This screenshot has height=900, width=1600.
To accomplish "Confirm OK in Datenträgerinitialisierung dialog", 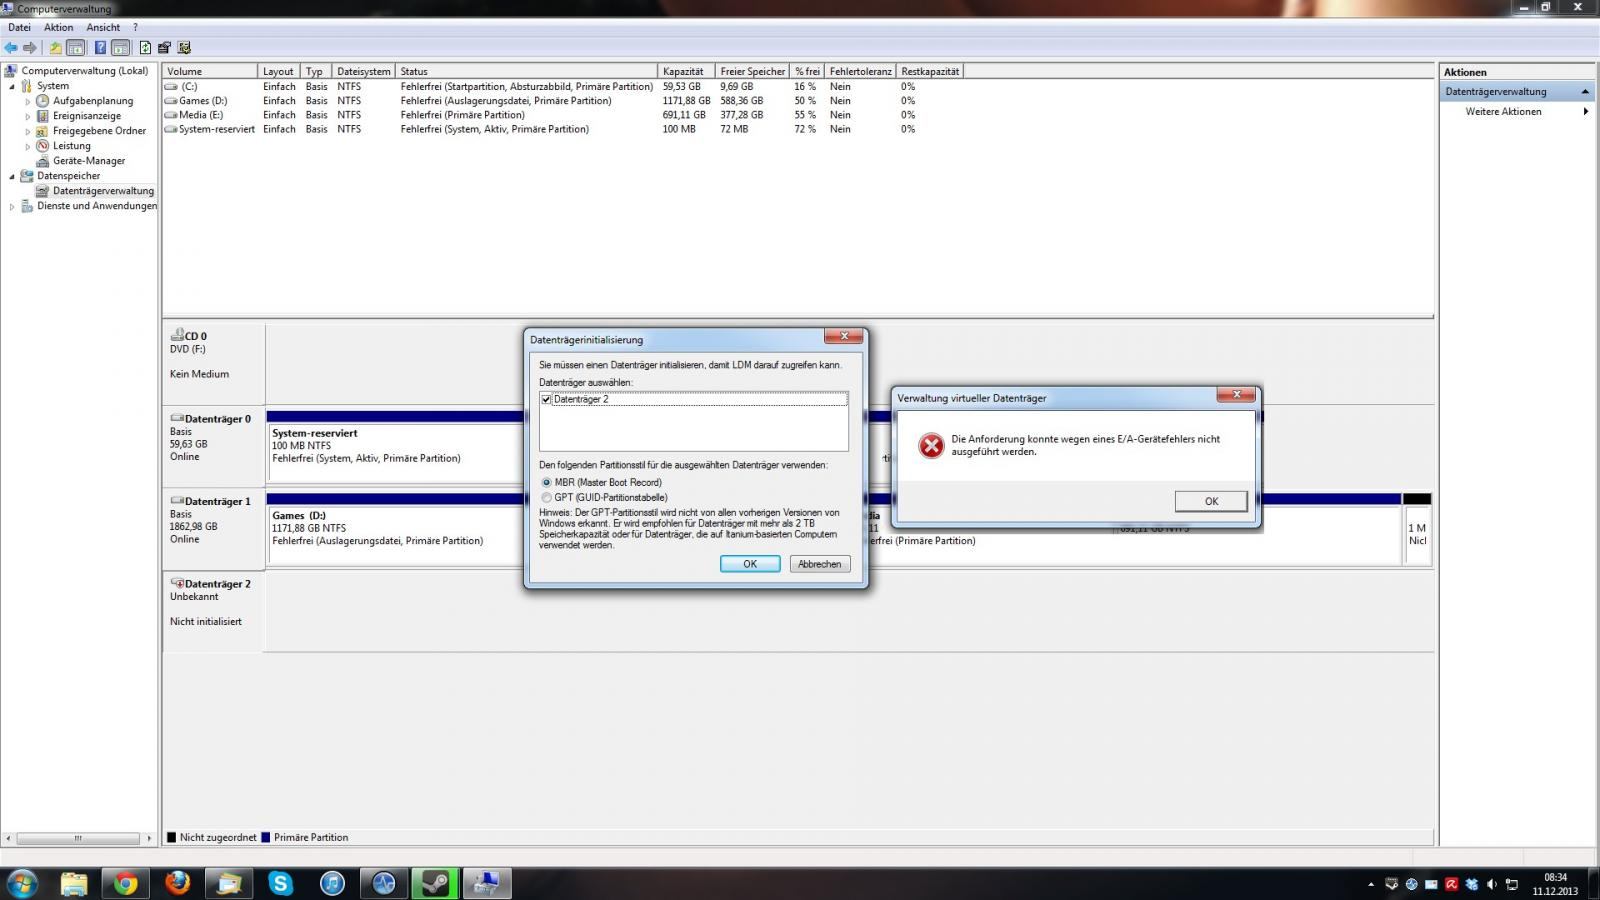I will tap(750, 564).
